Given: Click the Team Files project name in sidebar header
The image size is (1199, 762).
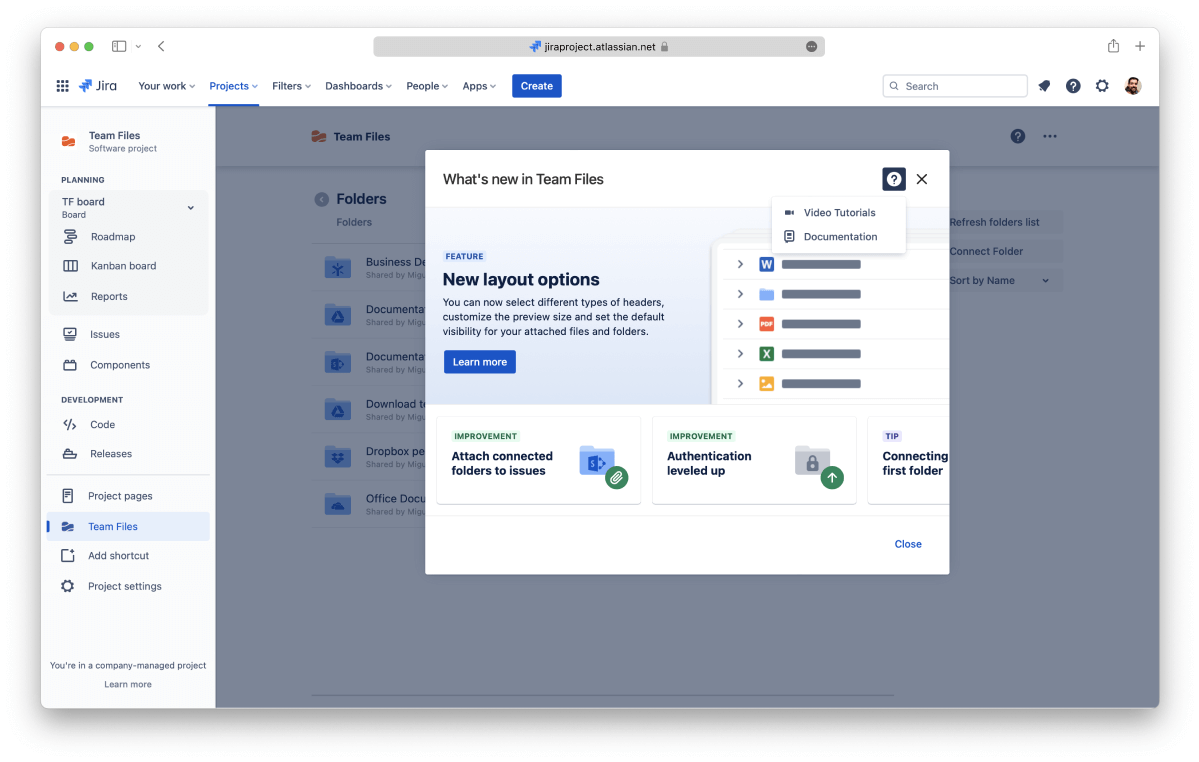Looking at the screenshot, I should click(114, 136).
